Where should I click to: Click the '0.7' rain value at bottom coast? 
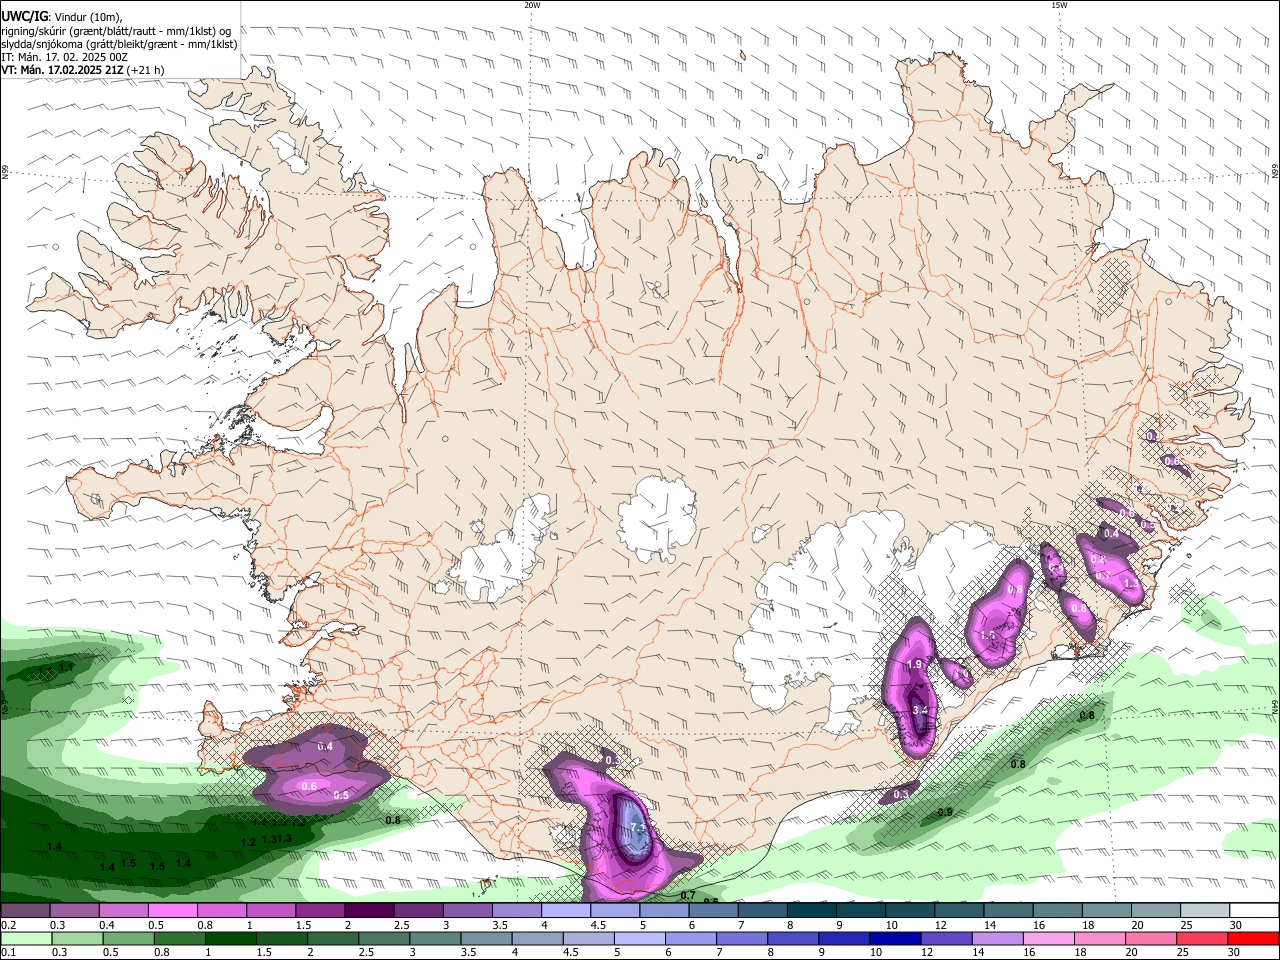click(x=688, y=895)
